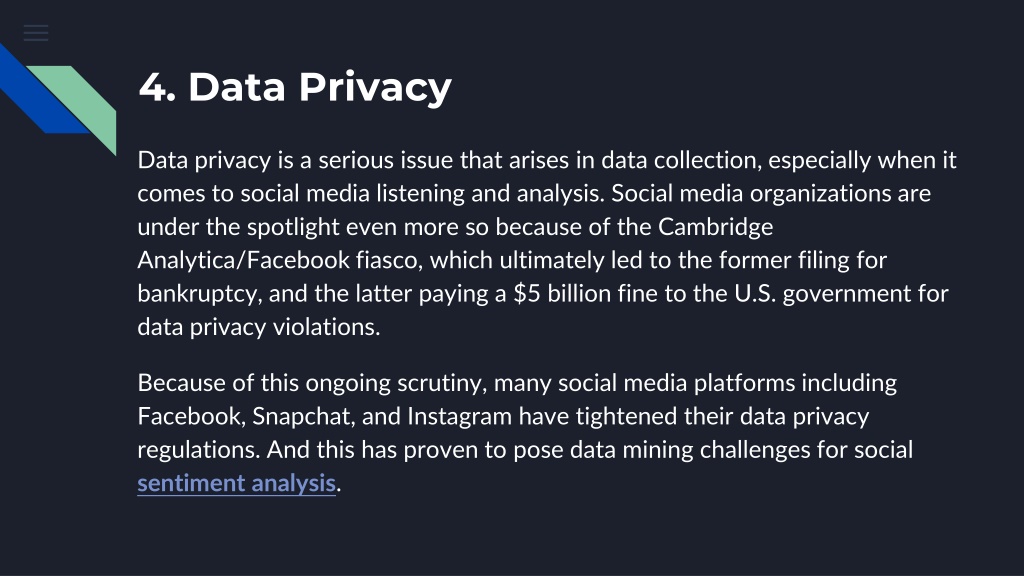Click the word 'Cambridge' in the paragraph
1024x576 pixels.
click(715, 227)
